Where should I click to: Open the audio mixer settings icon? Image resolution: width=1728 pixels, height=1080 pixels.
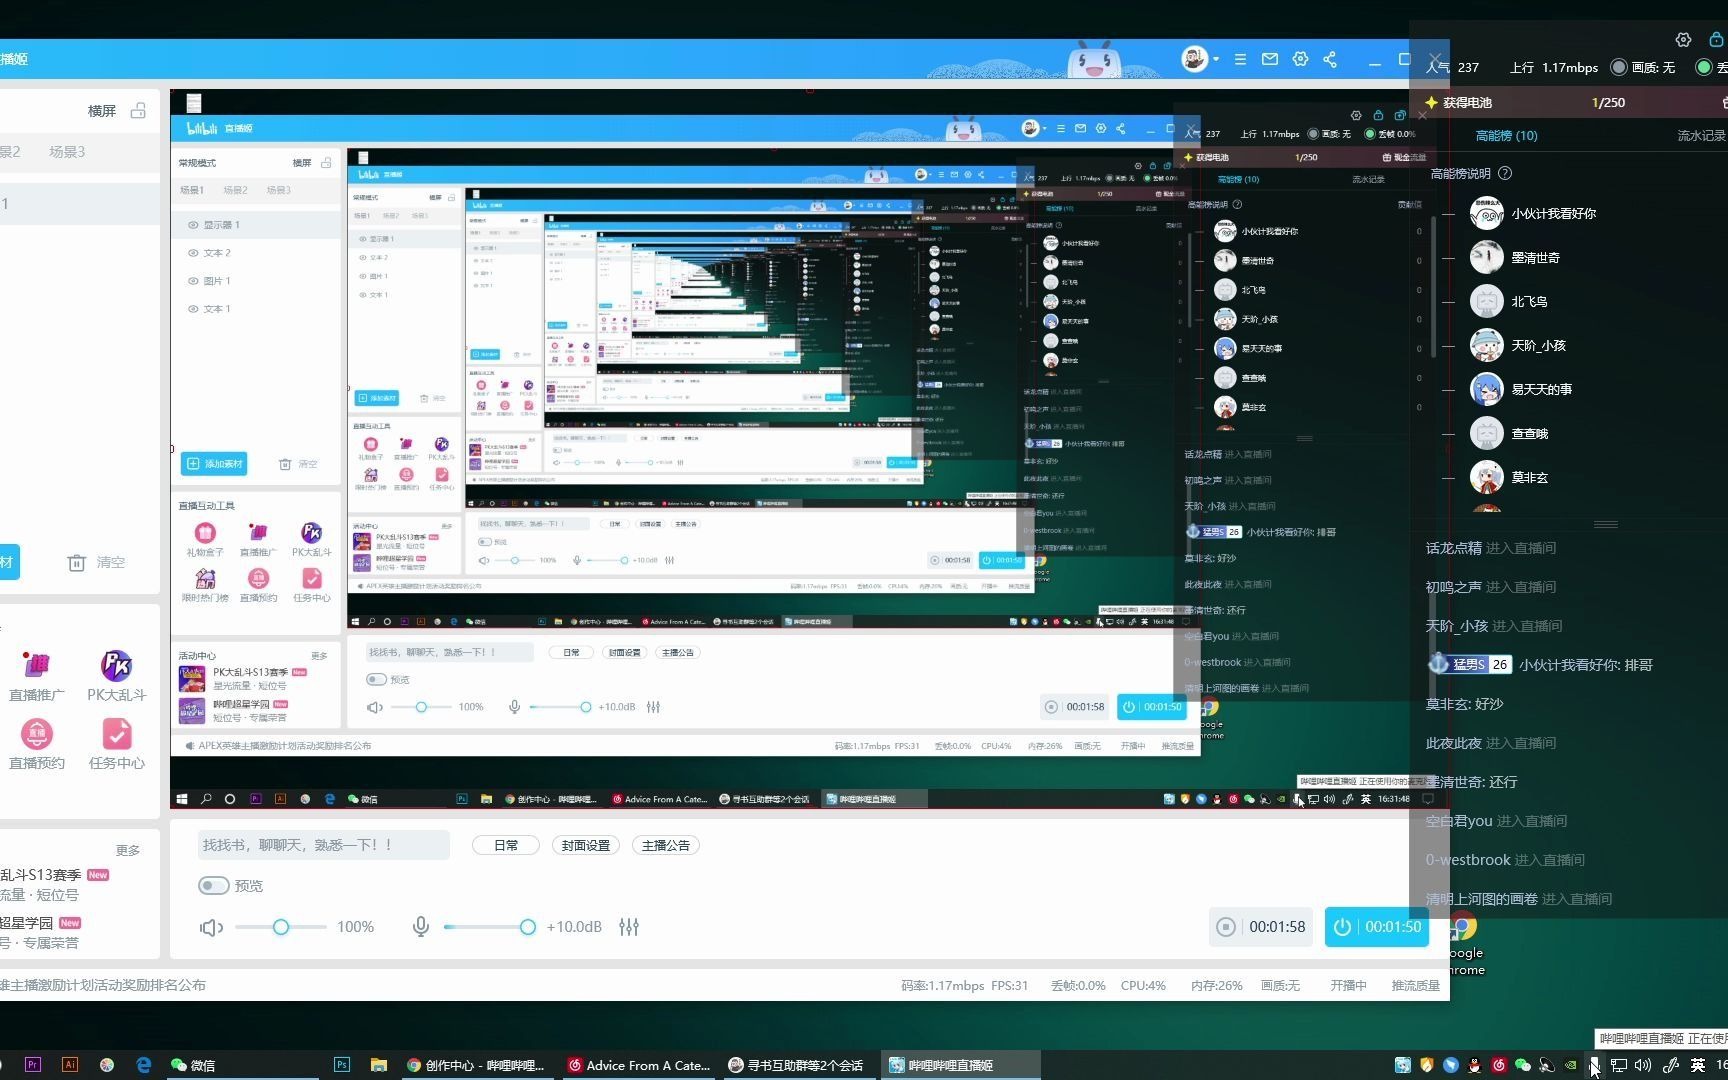point(629,928)
